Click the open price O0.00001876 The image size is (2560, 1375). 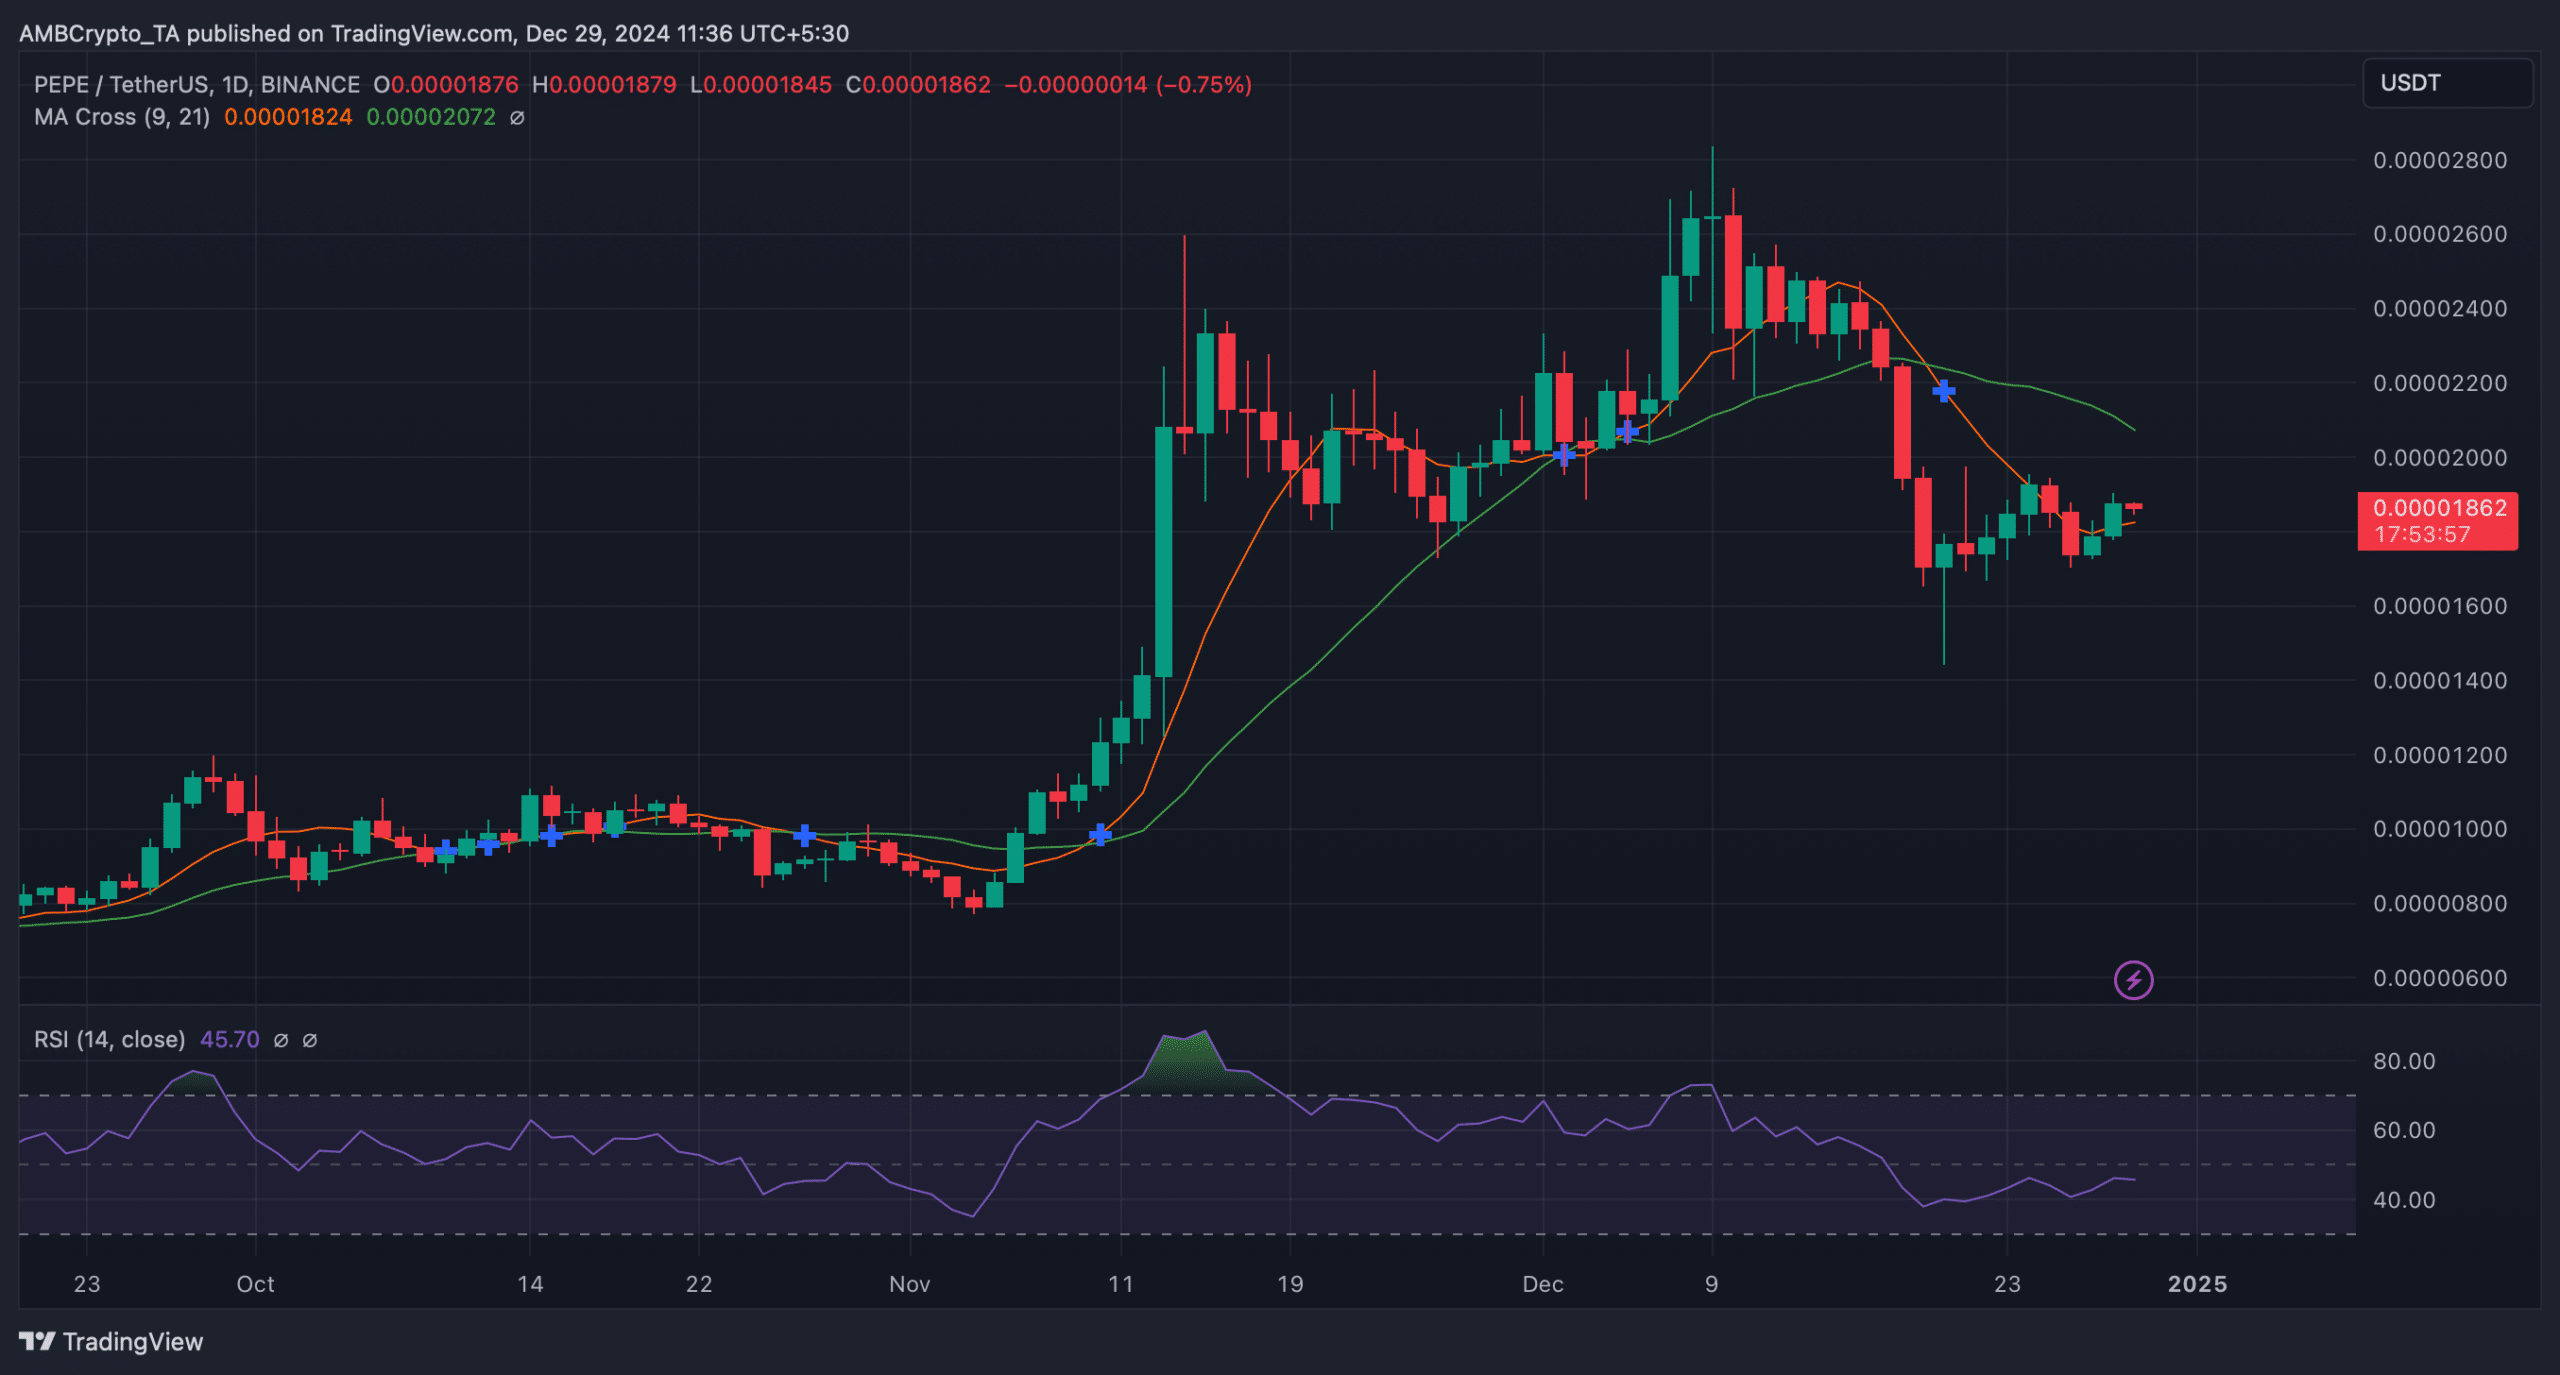(446, 85)
